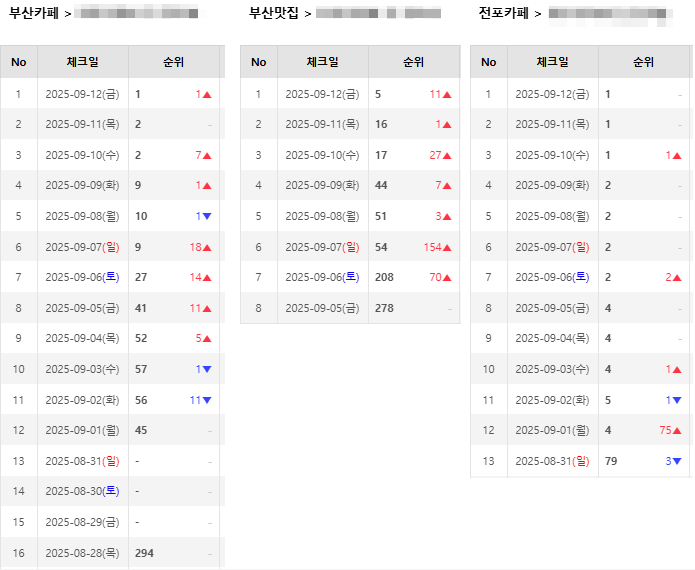Viewport: 695px width, 570px height.
Task: Click the 체크일 column header in 부산카페 table
Action: coord(83,62)
